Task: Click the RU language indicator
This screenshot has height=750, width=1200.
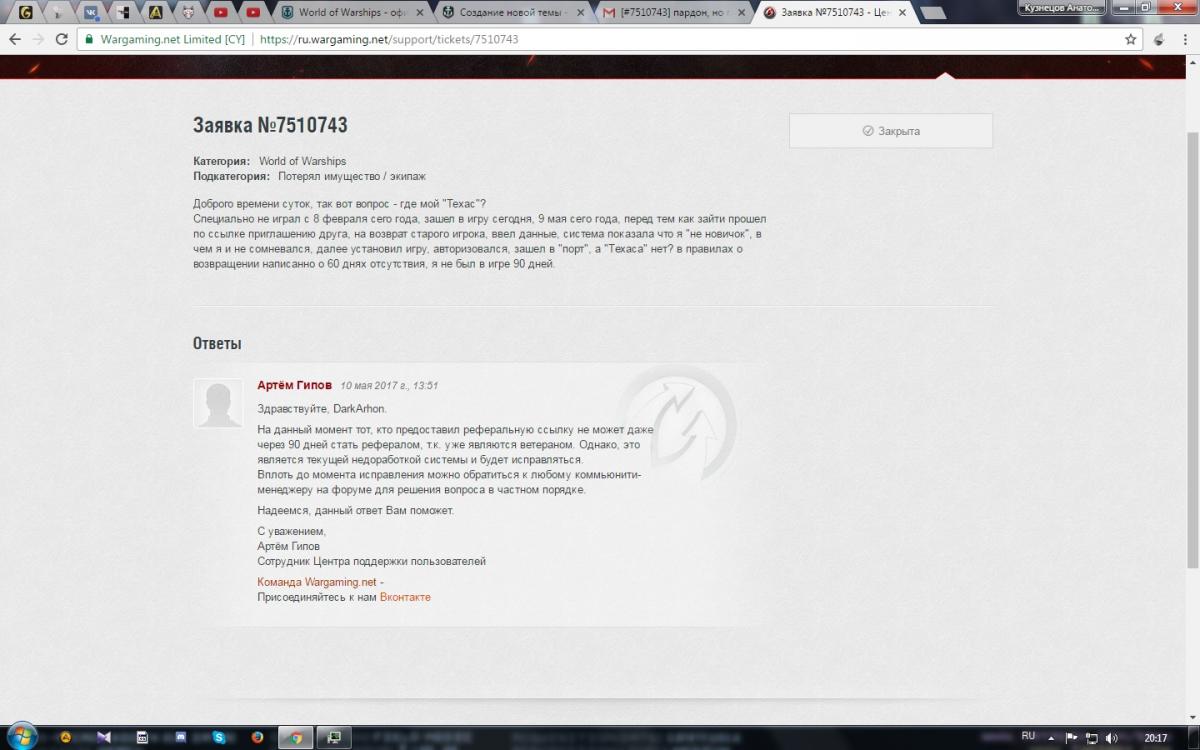Action: click(1028, 737)
